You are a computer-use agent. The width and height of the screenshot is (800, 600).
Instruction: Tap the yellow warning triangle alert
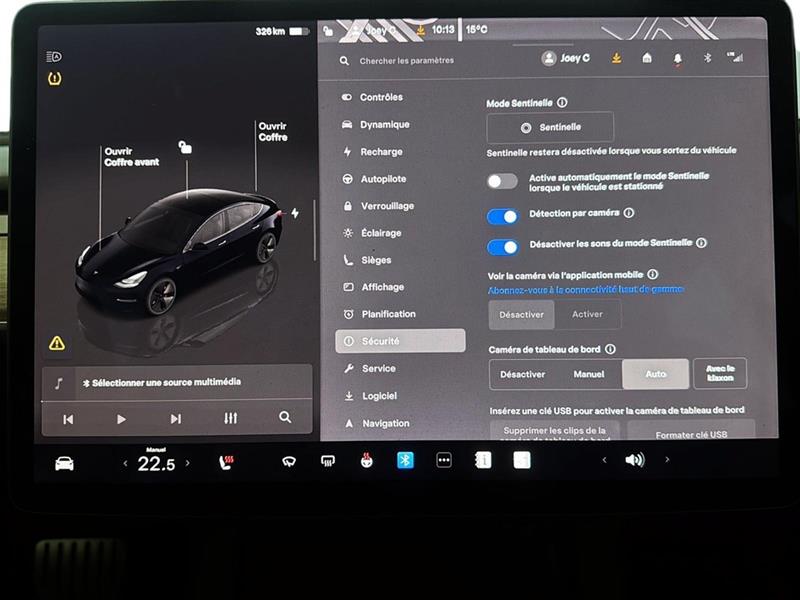tap(57, 343)
